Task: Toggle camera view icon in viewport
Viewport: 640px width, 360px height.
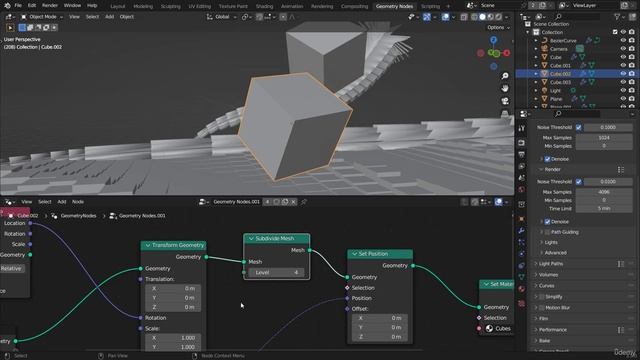Action: tap(505, 101)
